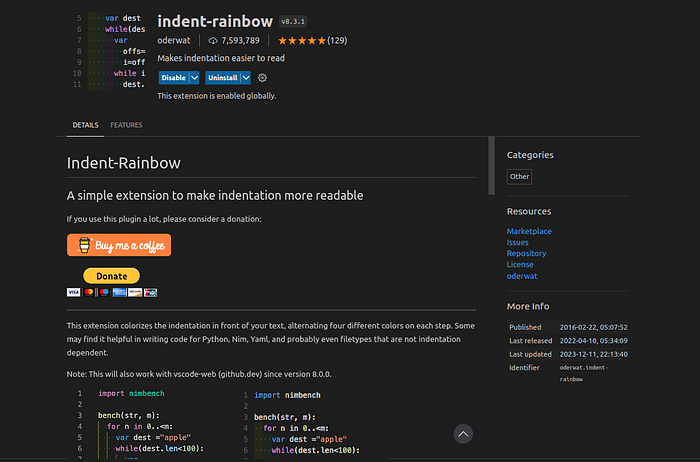
Task: Click the credit card icons under Donate
Action: tap(112, 292)
